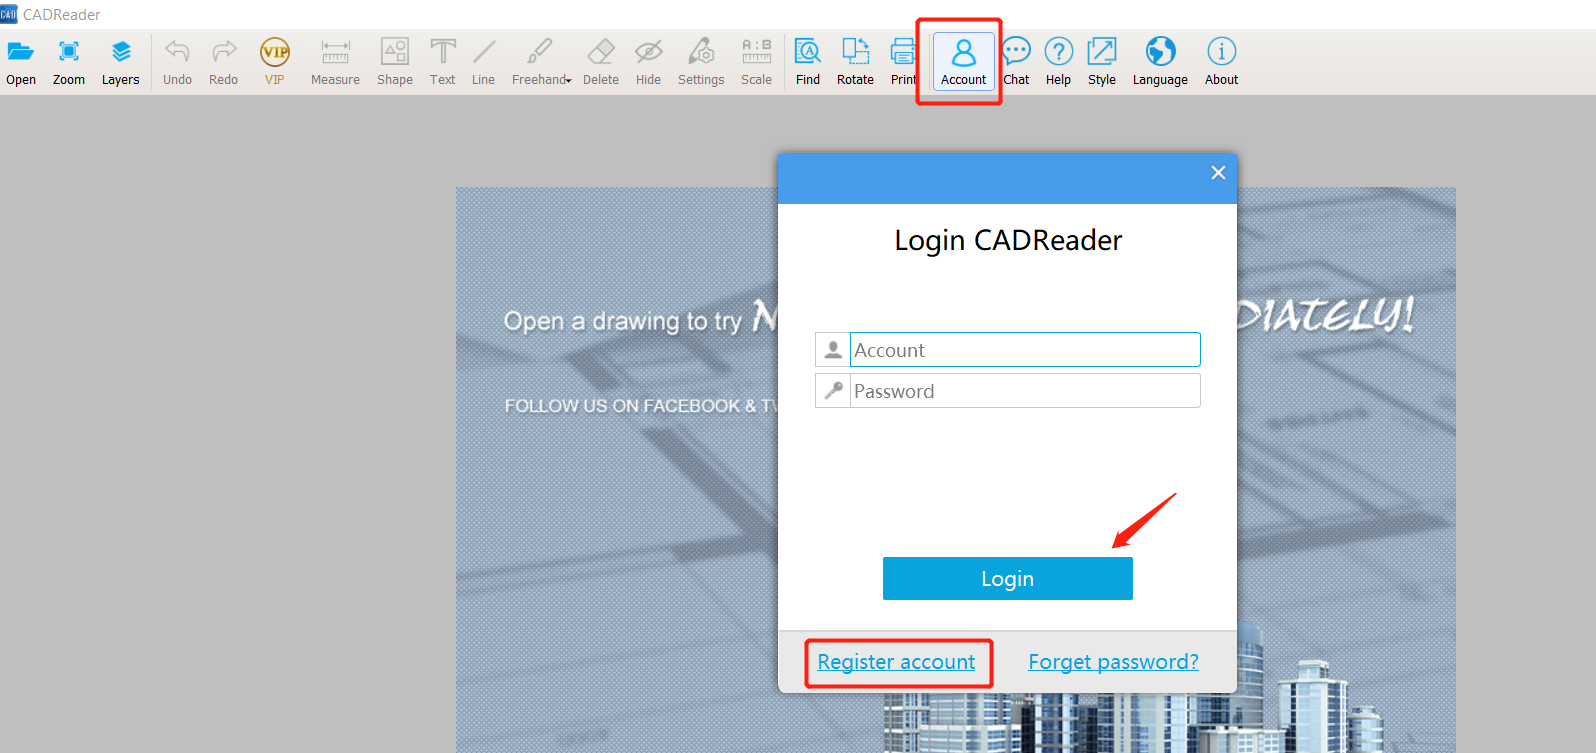Open Help
Viewport: 1596px width, 753px height.
(x=1059, y=62)
